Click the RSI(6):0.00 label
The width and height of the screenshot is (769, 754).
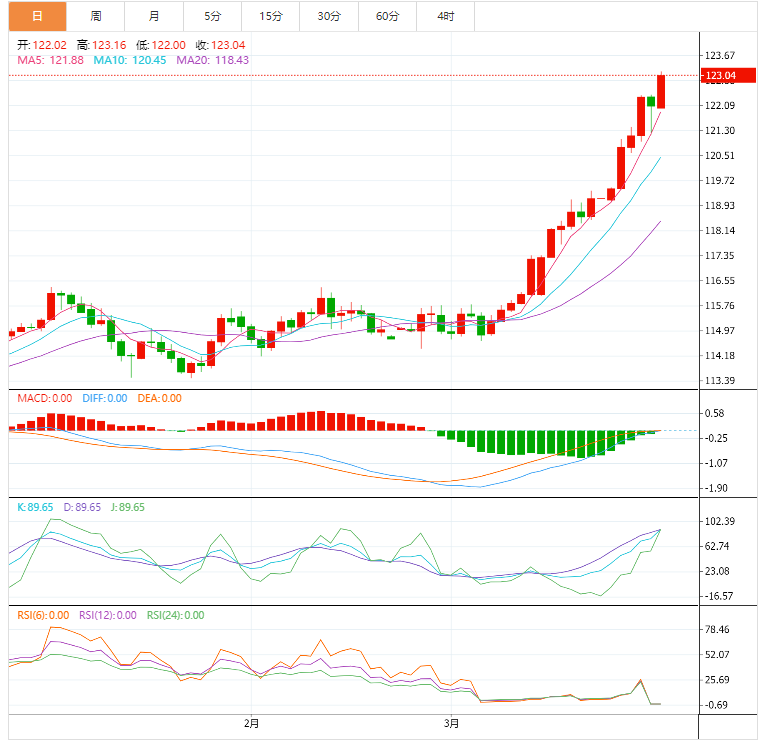[43, 615]
